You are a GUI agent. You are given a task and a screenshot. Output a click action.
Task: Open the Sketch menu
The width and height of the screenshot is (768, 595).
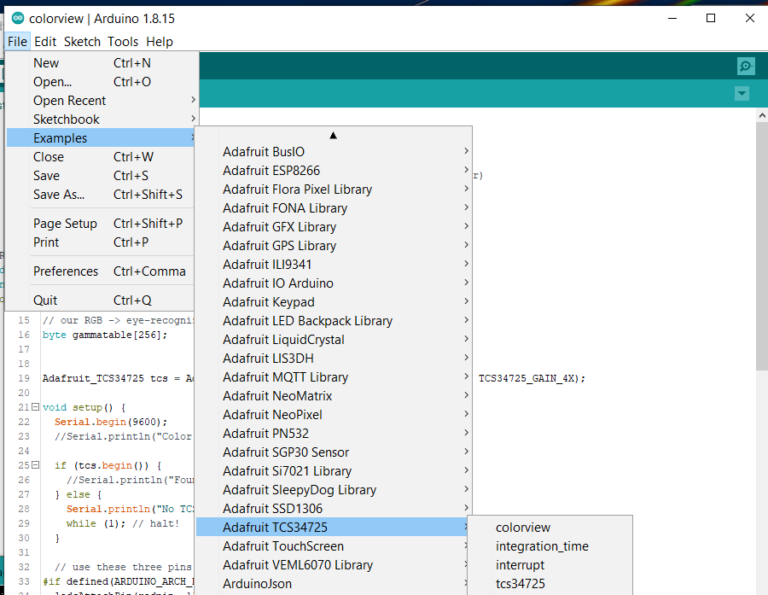click(x=82, y=42)
